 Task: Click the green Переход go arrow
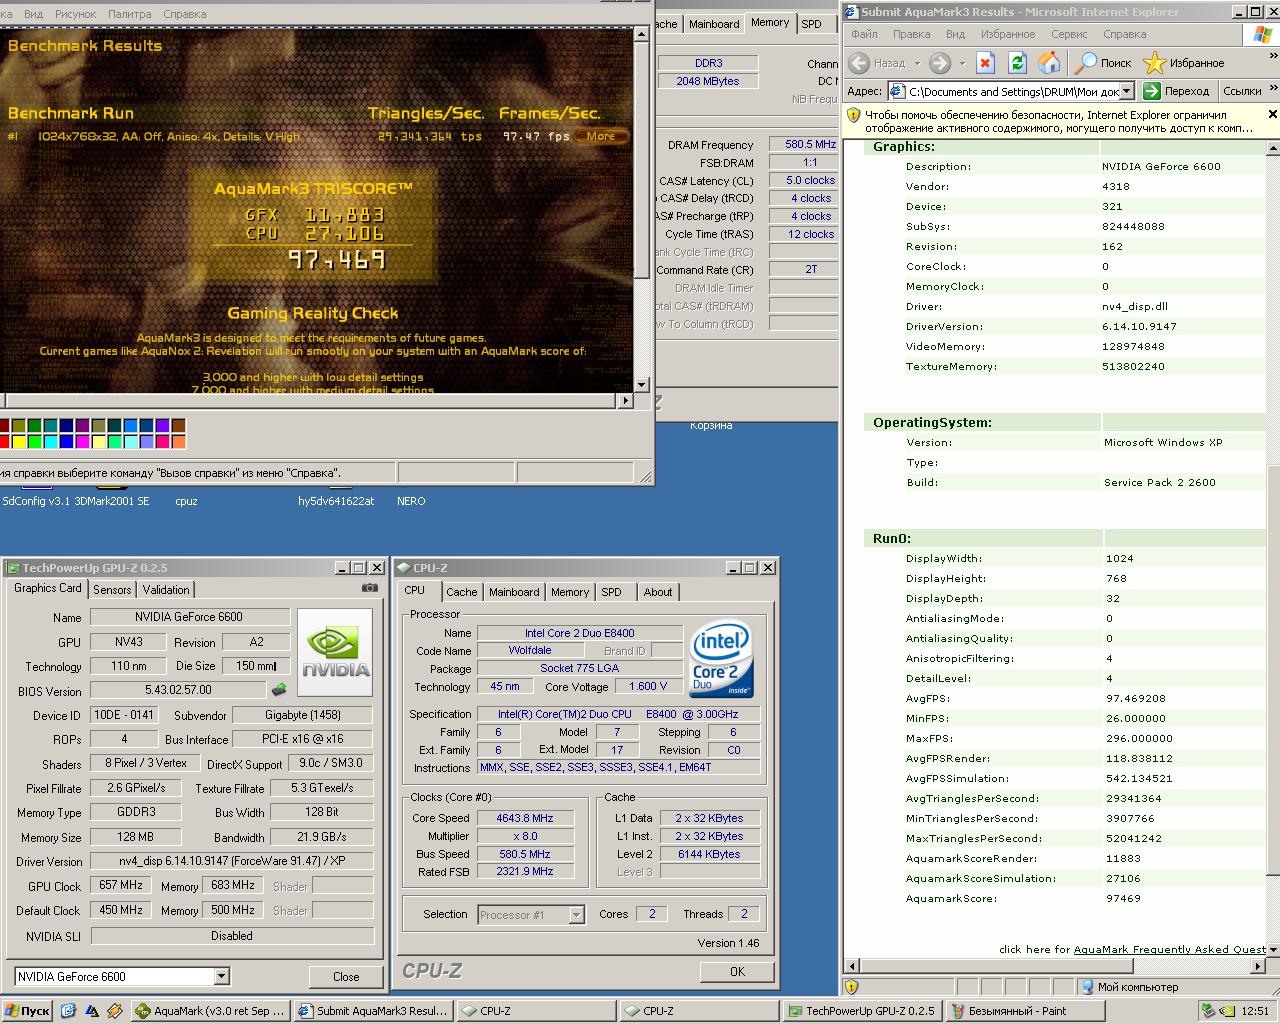click(1152, 91)
